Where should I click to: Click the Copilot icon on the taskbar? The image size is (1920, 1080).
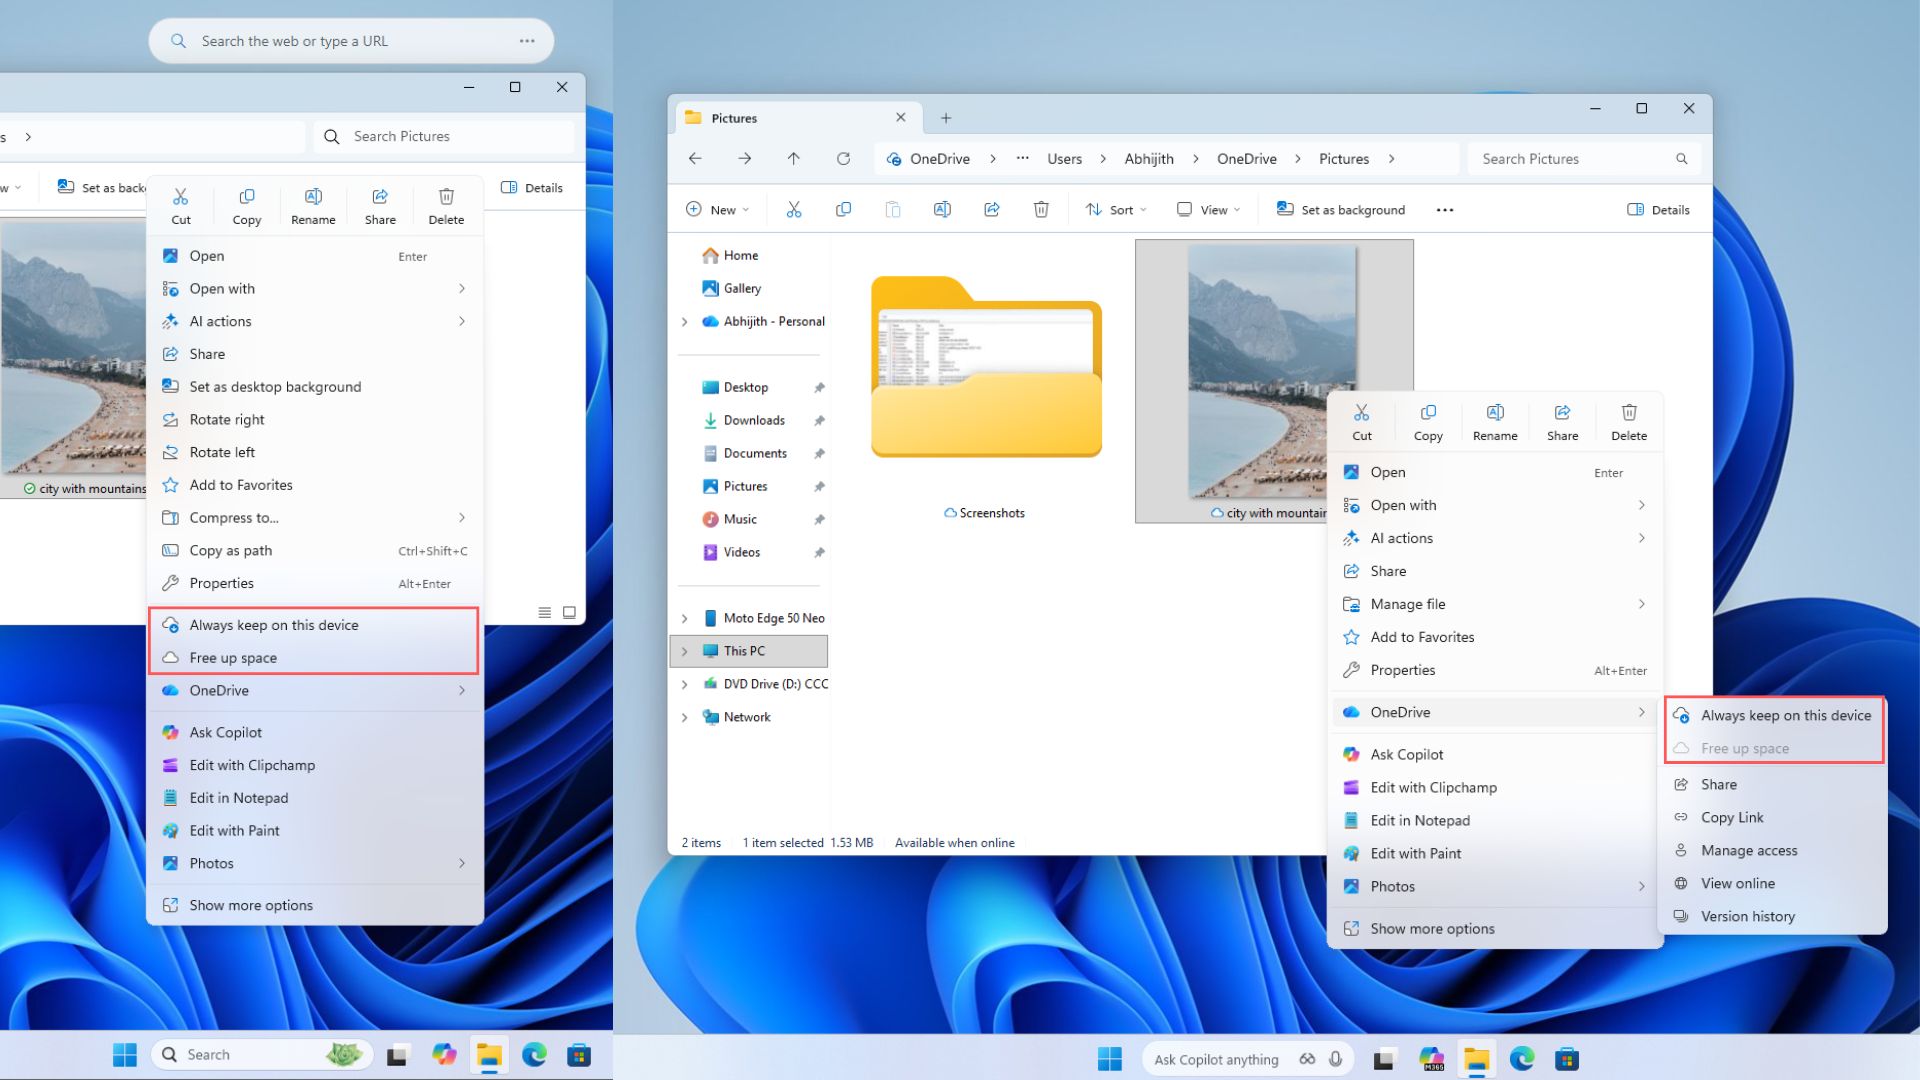tap(1432, 1058)
